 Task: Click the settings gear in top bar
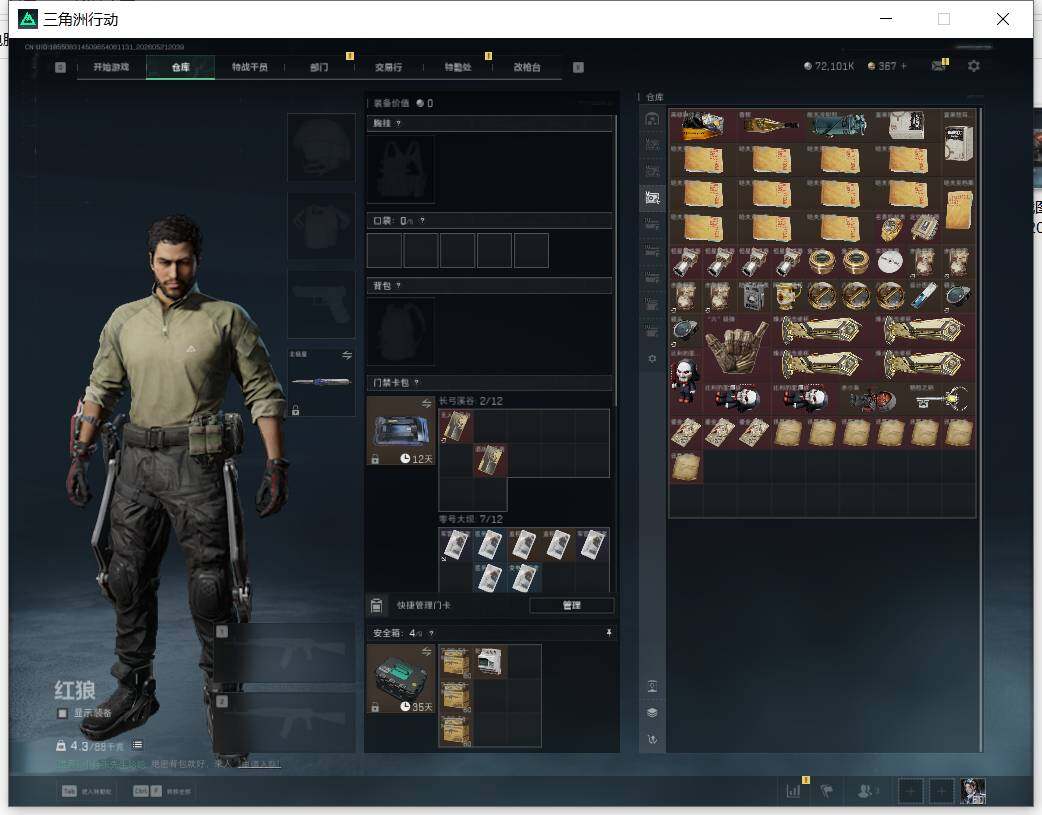pos(974,66)
